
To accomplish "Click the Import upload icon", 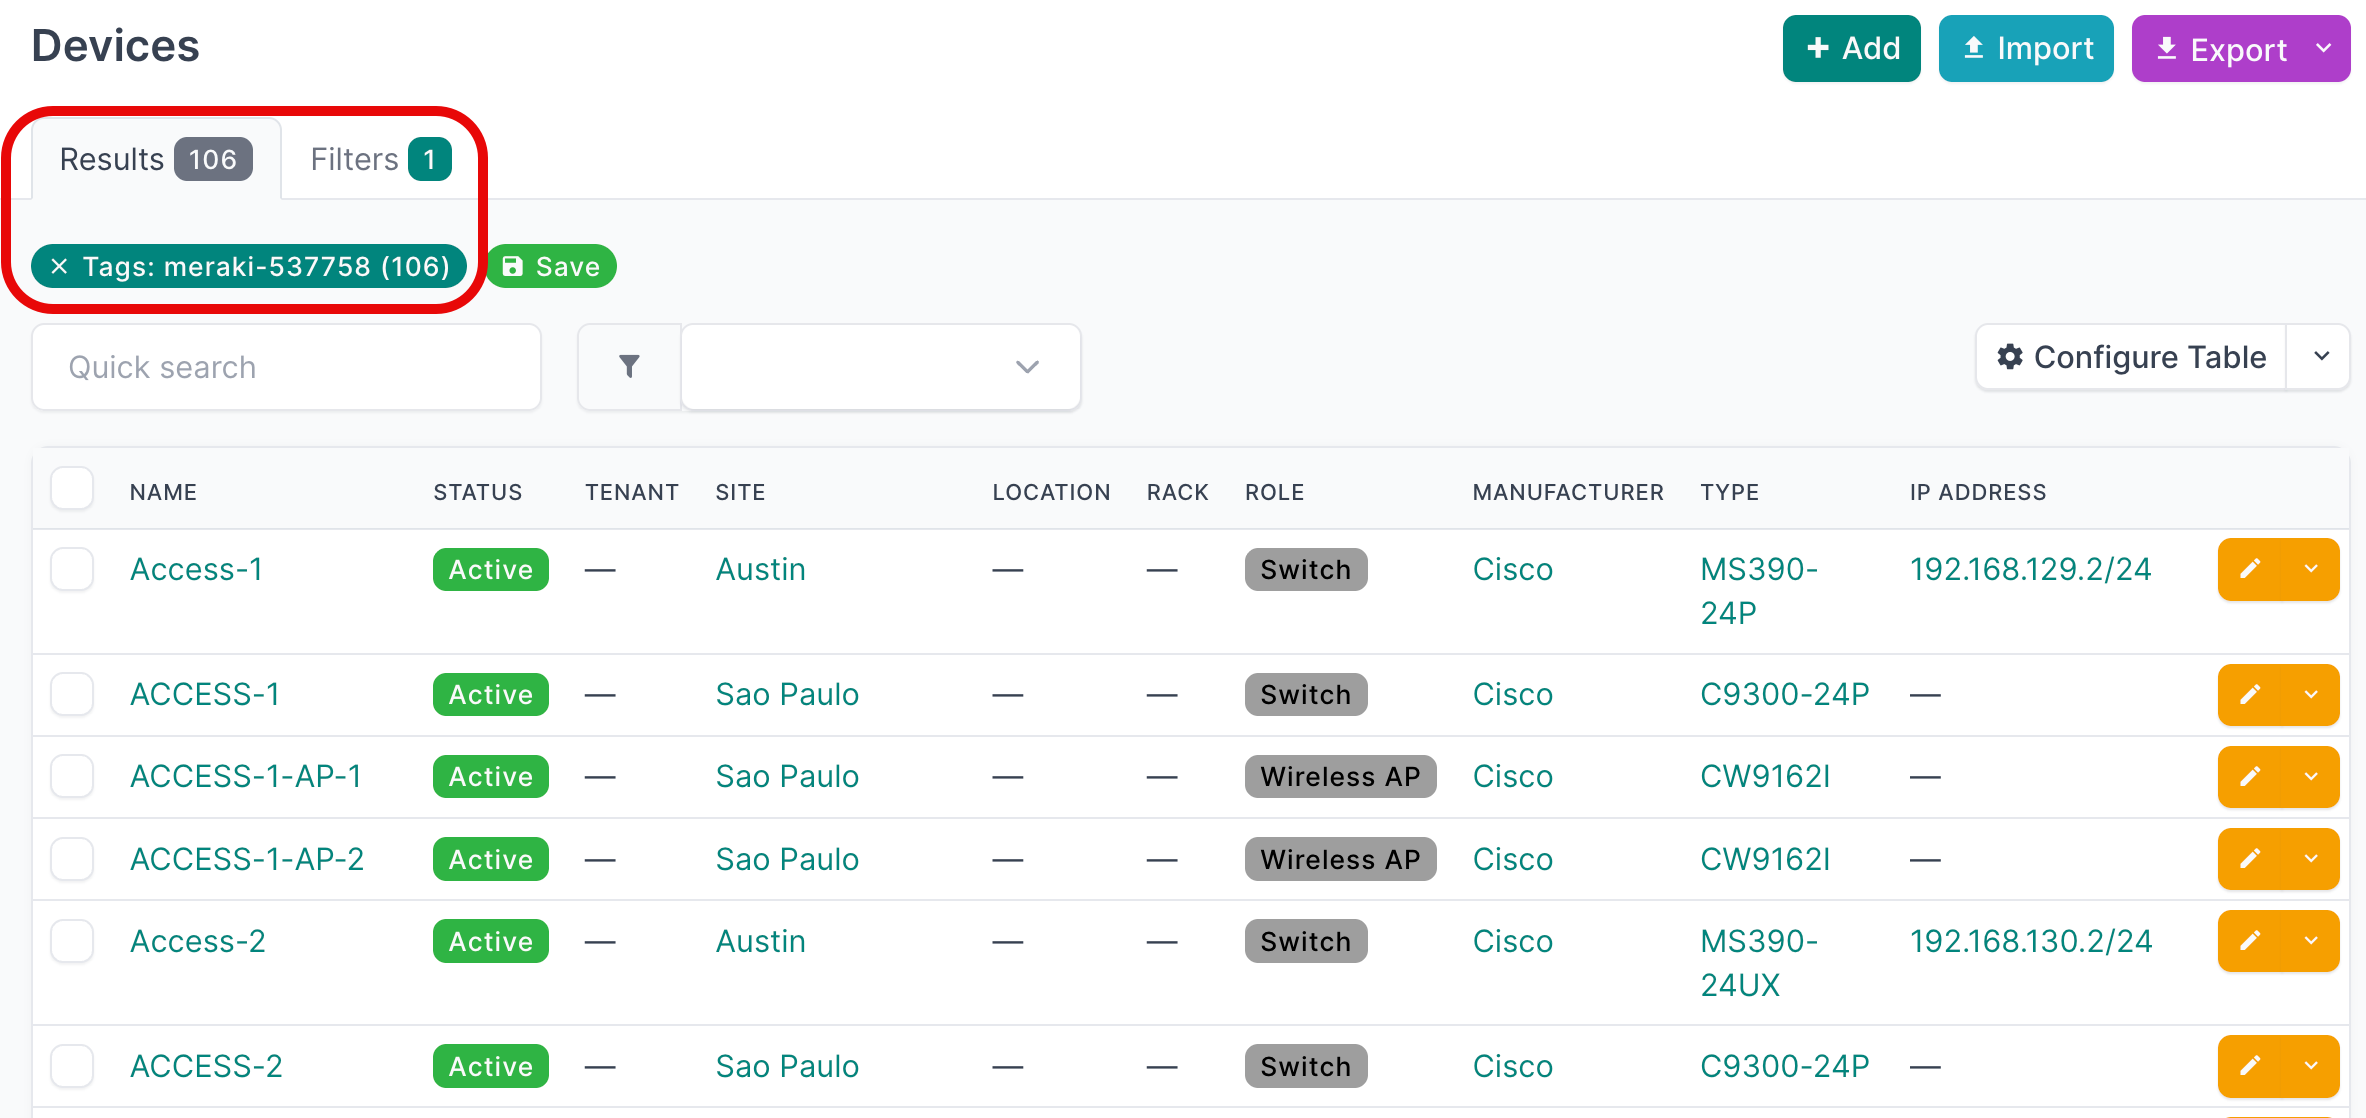I will point(1972,47).
